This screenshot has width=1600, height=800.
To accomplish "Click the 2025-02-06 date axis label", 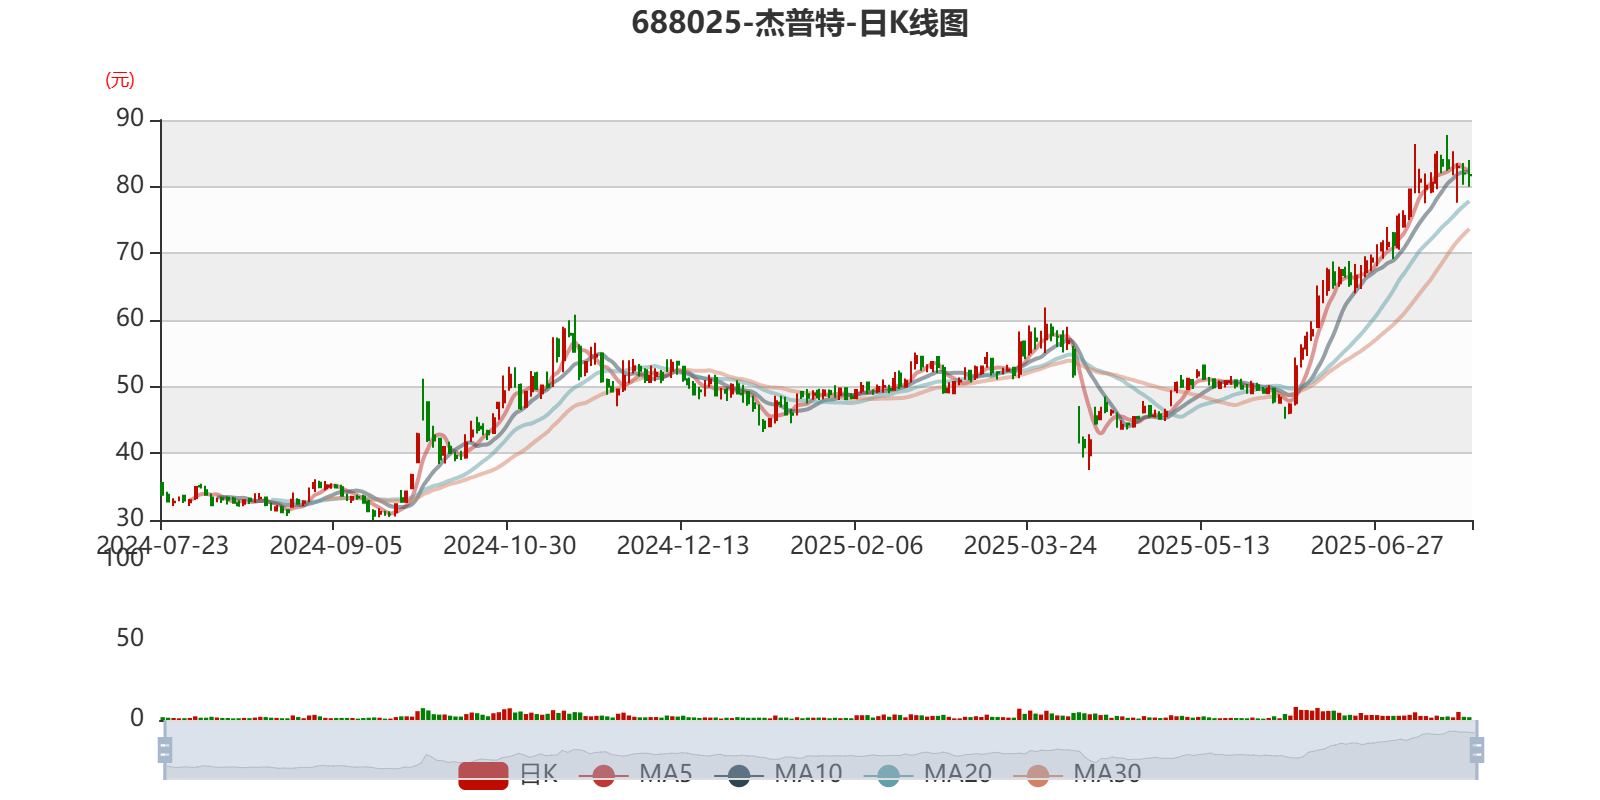I will coord(857,546).
